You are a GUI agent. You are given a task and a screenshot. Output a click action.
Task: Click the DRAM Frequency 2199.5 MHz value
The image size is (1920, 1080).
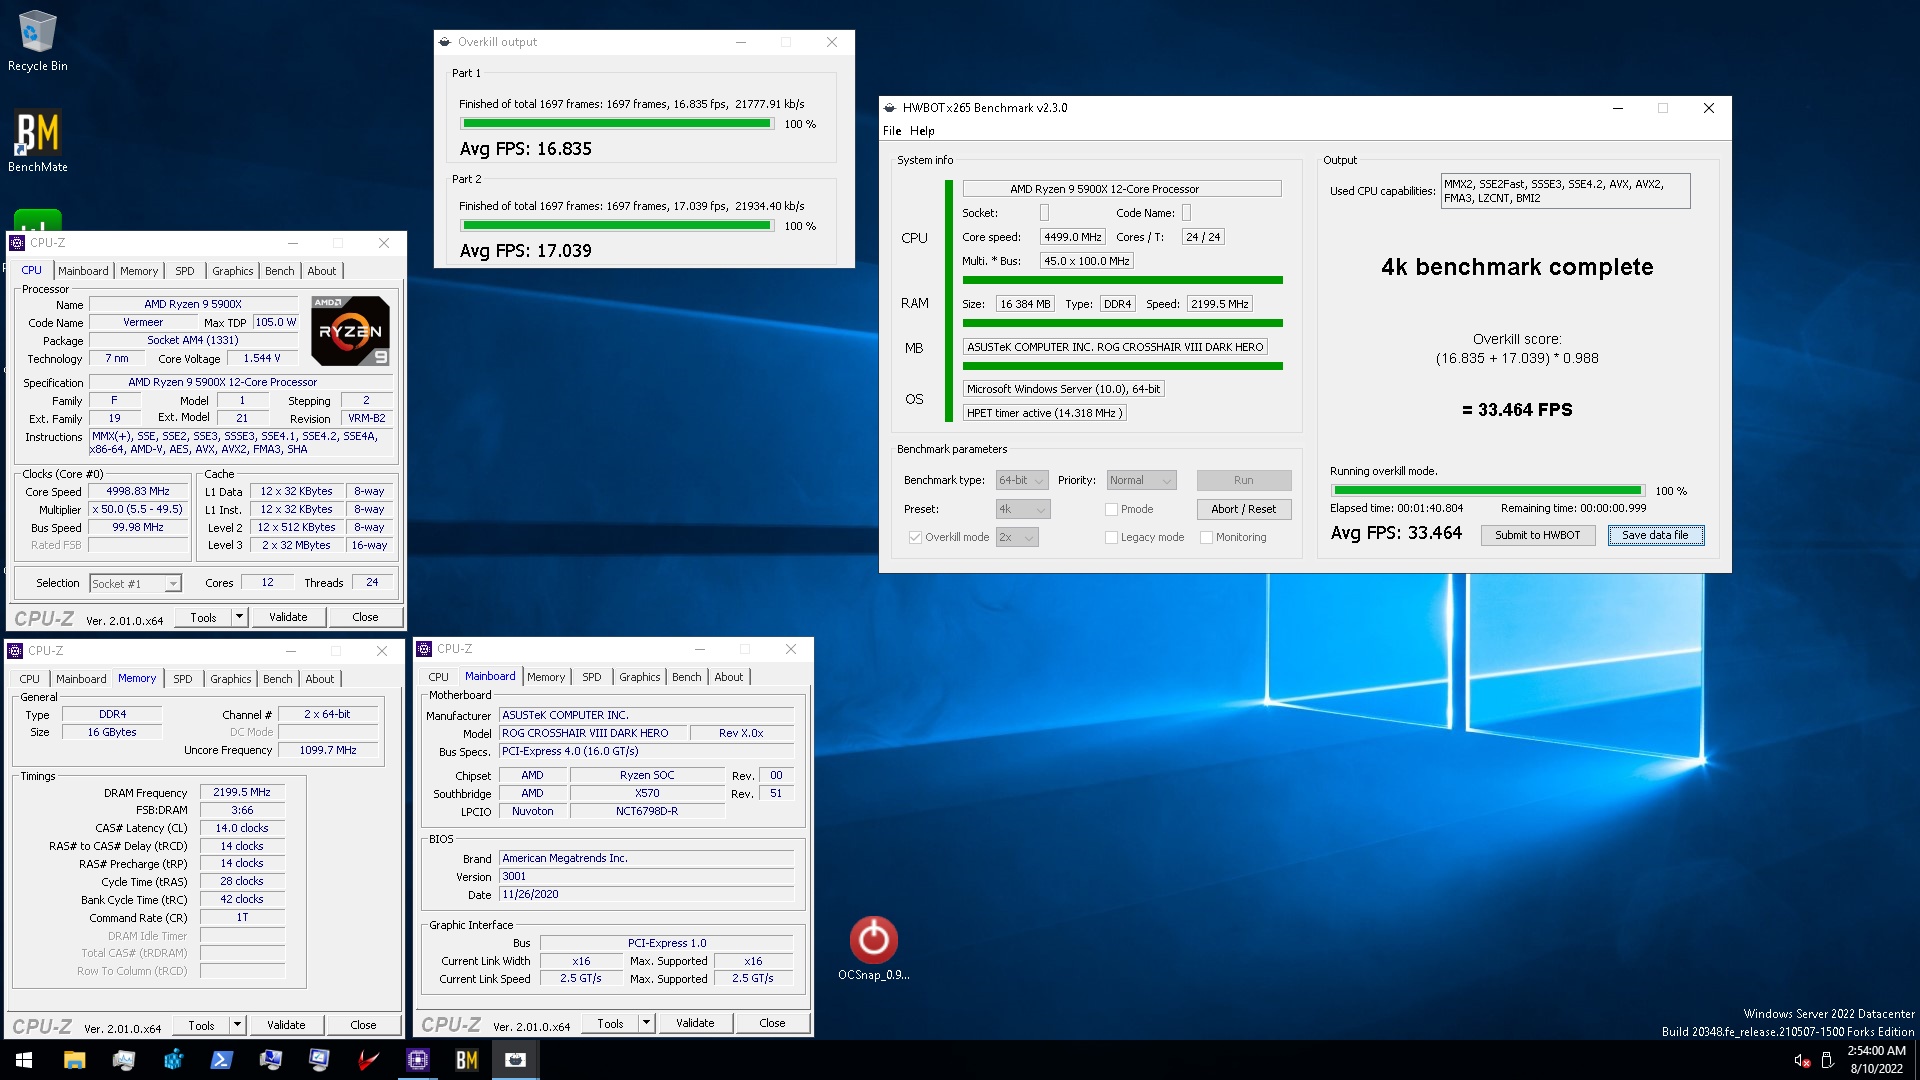(242, 792)
